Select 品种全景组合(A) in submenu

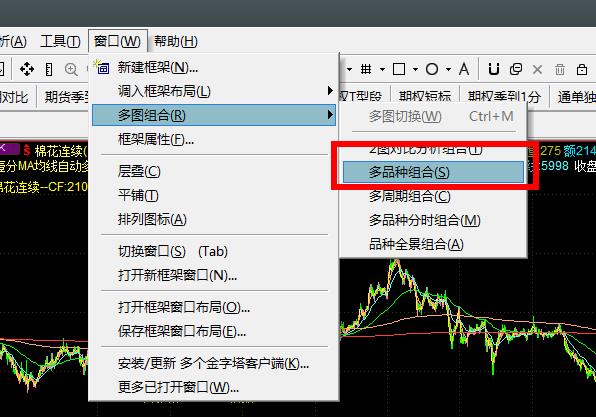click(433, 244)
